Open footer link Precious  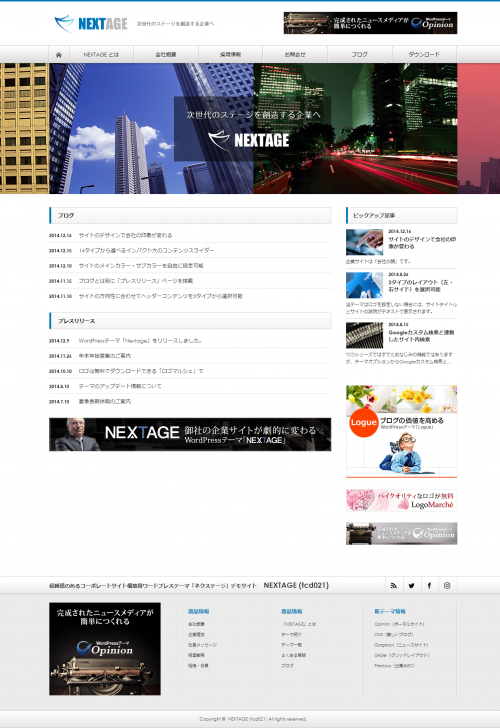pos(394,666)
